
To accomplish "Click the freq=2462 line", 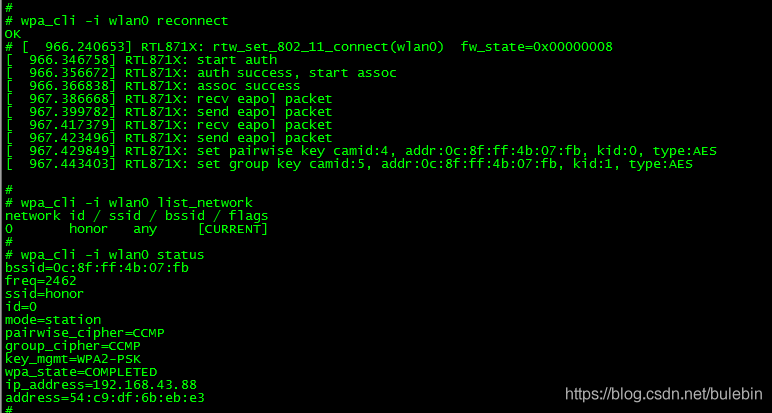I will click(x=41, y=281).
